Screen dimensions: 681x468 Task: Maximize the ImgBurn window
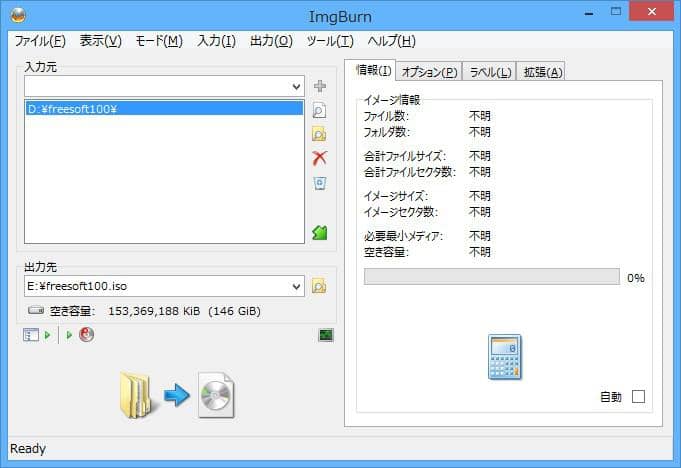[616, 12]
